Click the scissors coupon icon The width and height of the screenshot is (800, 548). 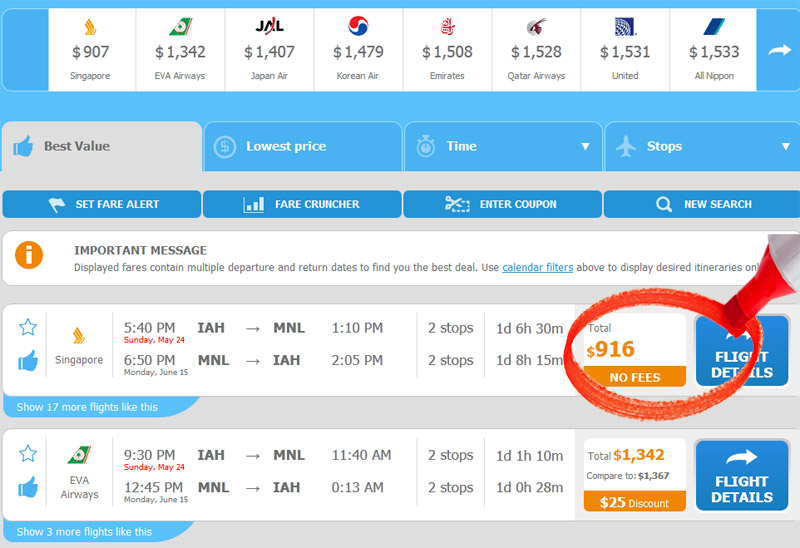[457, 204]
